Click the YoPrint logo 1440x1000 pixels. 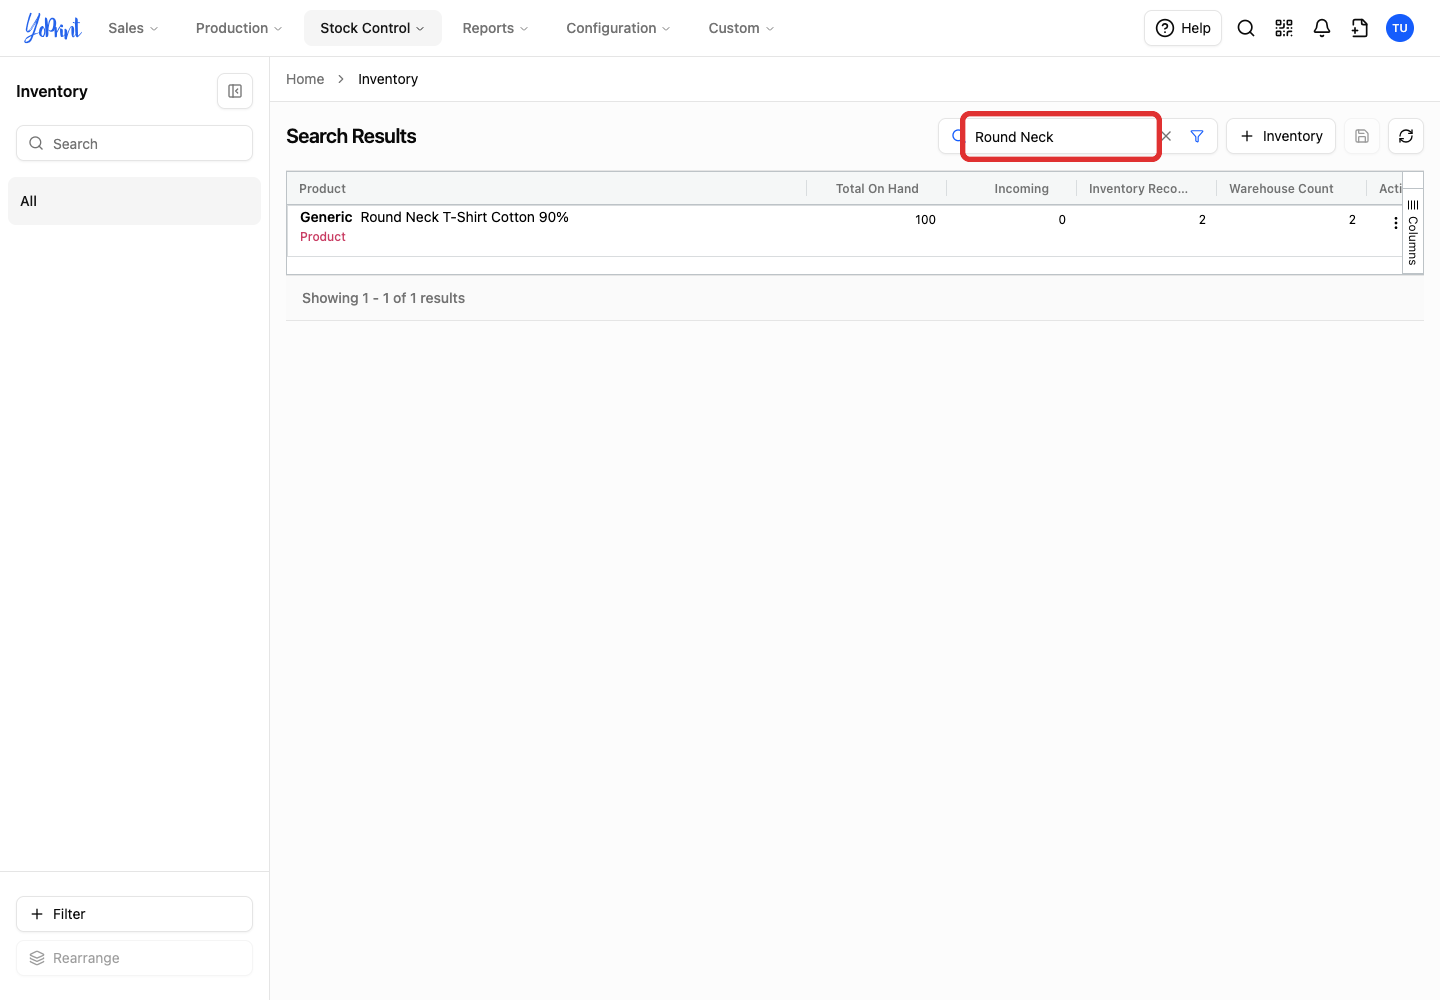click(53, 28)
